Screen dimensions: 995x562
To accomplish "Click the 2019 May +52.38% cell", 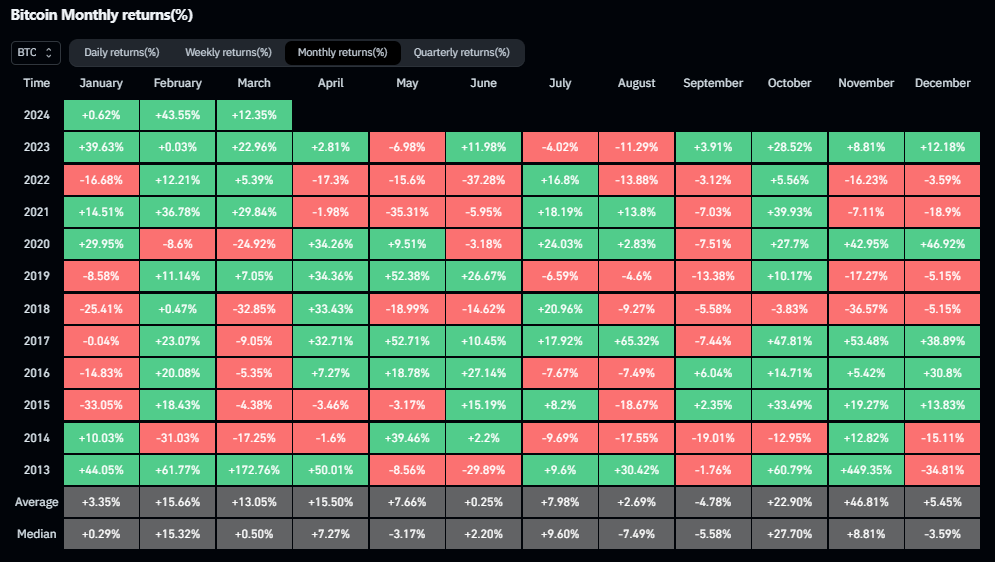I will pos(407,276).
